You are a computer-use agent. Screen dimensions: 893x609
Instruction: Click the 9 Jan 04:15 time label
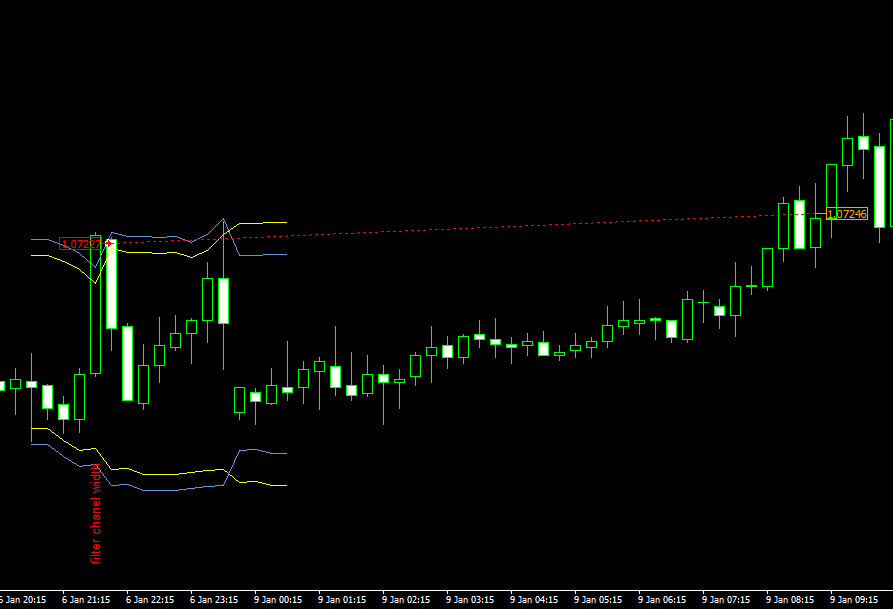coord(534,600)
